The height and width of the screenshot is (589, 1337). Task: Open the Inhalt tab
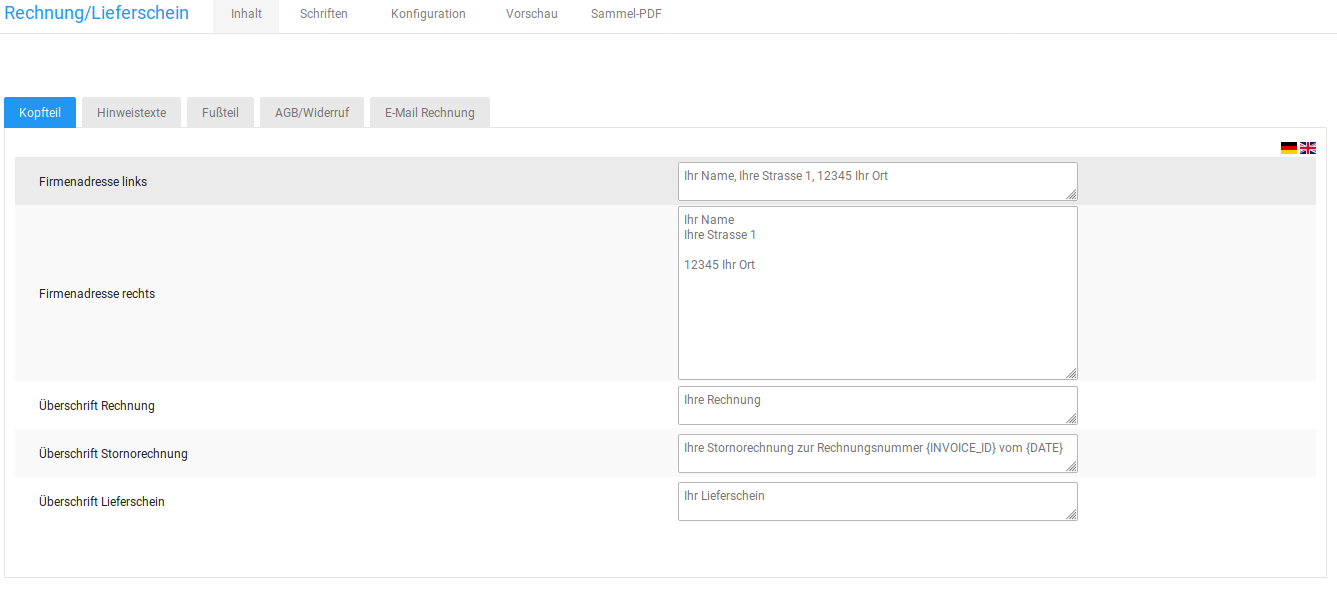[246, 14]
